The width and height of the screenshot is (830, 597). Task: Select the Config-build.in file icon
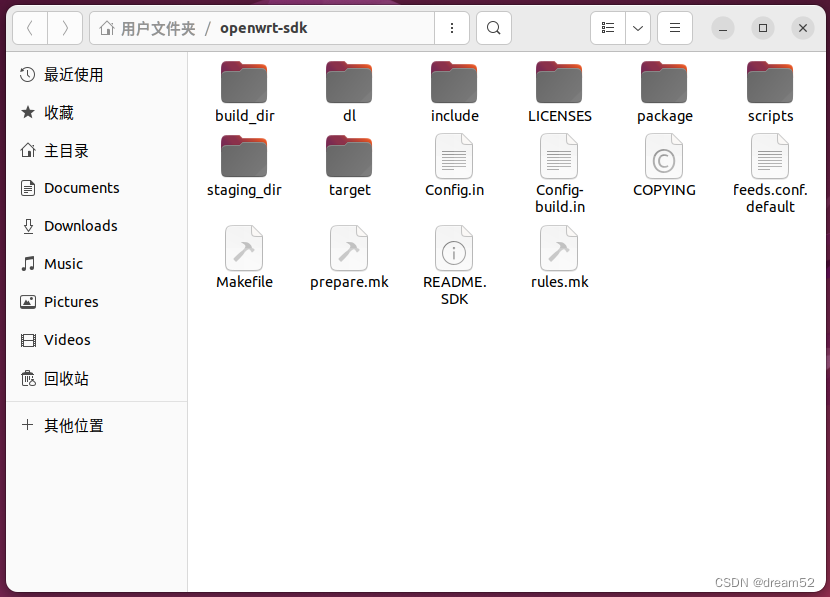[x=559, y=156]
